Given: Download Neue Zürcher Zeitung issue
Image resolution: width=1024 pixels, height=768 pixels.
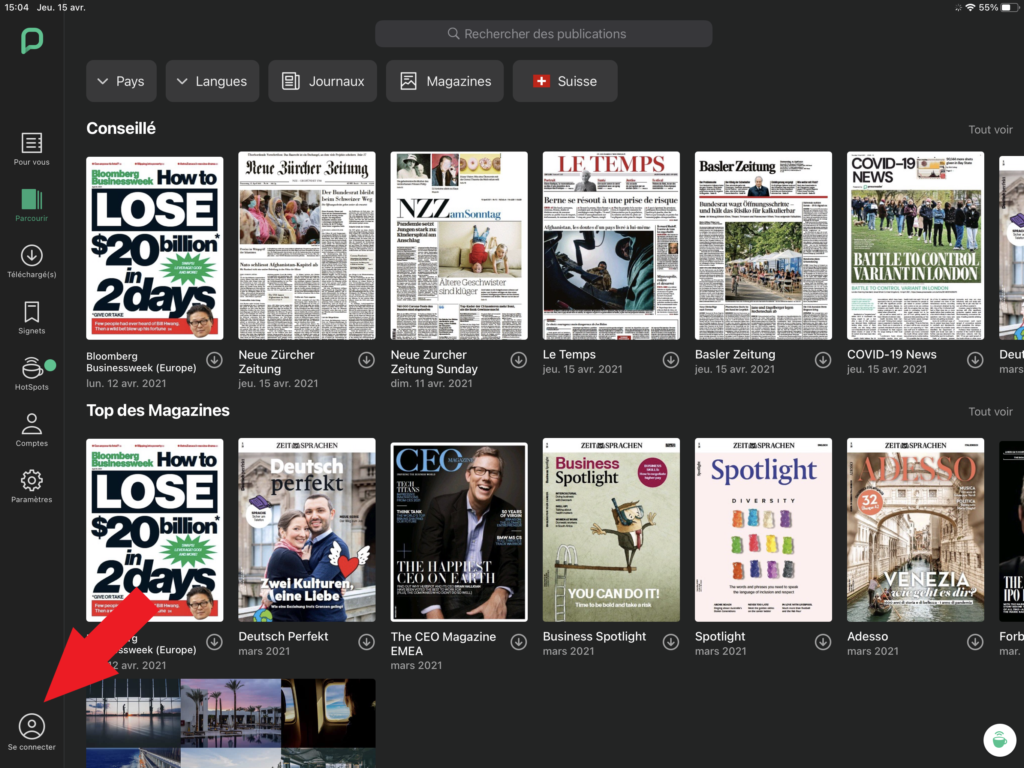Looking at the screenshot, I should [x=366, y=360].
